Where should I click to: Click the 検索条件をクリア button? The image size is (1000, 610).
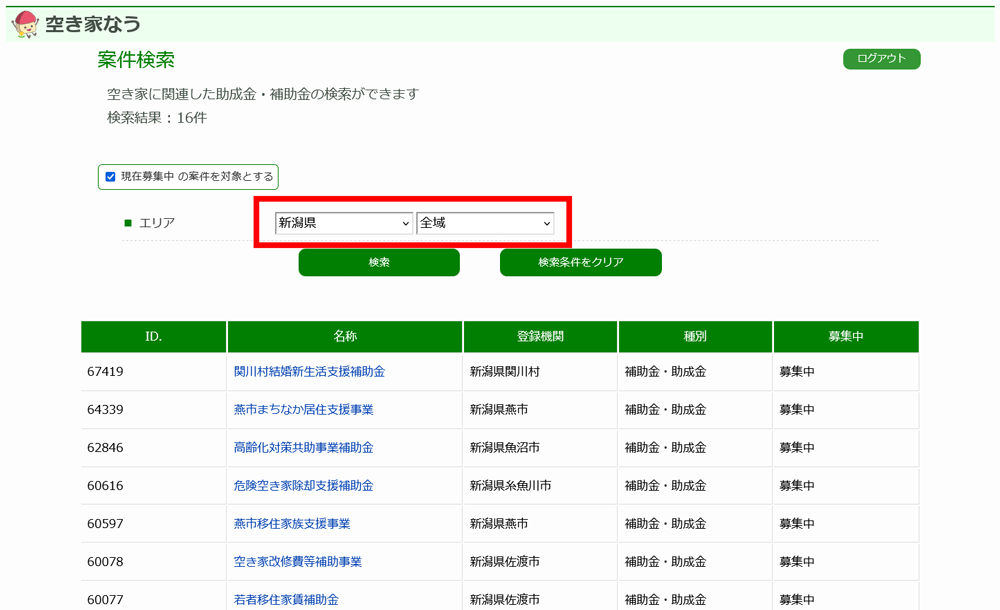pyautogui.click(x=580, y=262)
